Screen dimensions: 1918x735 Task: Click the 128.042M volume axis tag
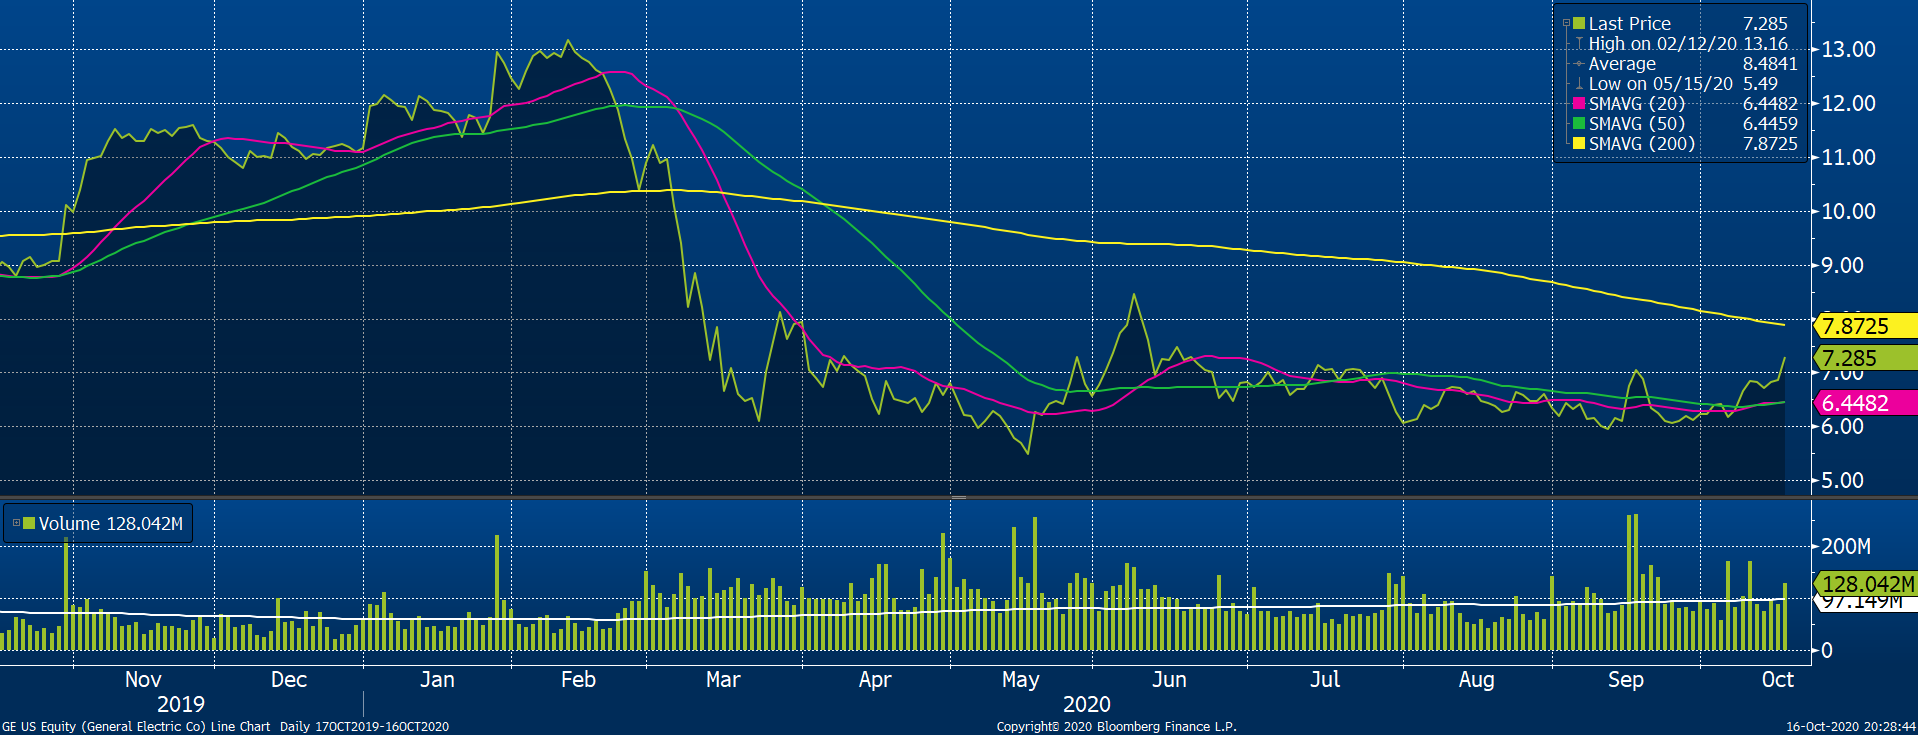(1866, 584)
